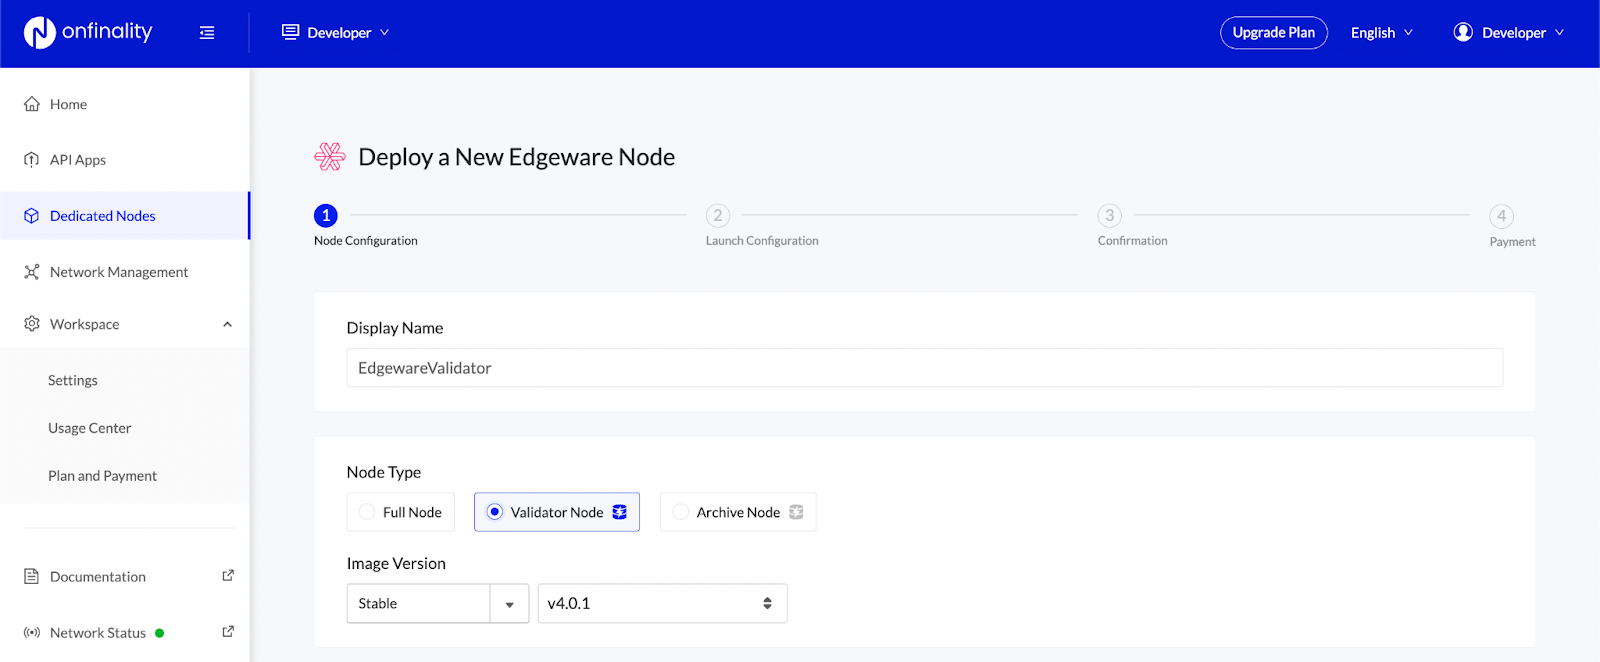Image resolution: width=1600 pixels, height=662 pixels.
Task: Open the Developer account dropdown
Action: coord(1509,33)
